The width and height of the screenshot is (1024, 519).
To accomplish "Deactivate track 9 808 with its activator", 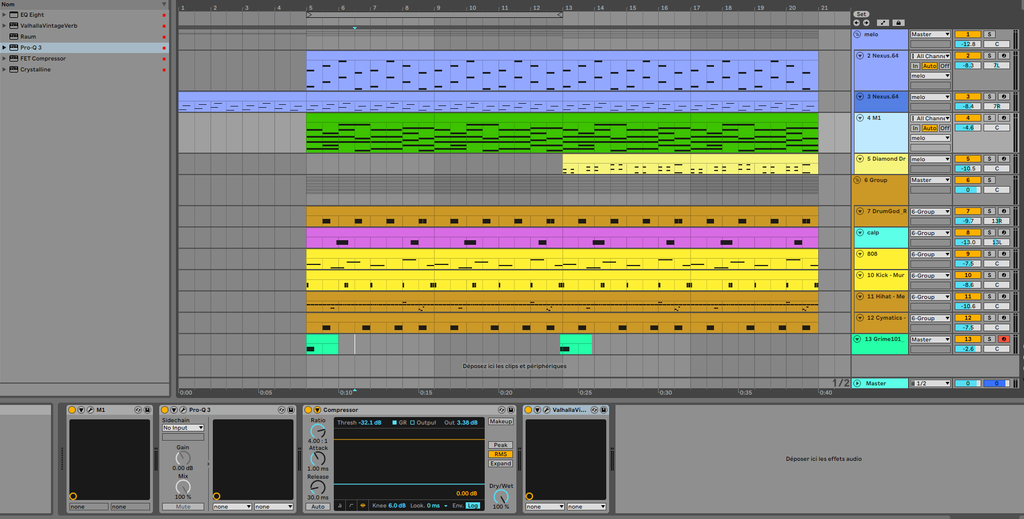I will click(968, 254).
